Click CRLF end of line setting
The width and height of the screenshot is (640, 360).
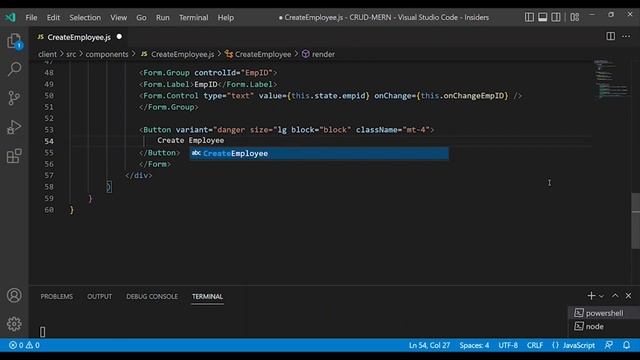coord(535,345)
